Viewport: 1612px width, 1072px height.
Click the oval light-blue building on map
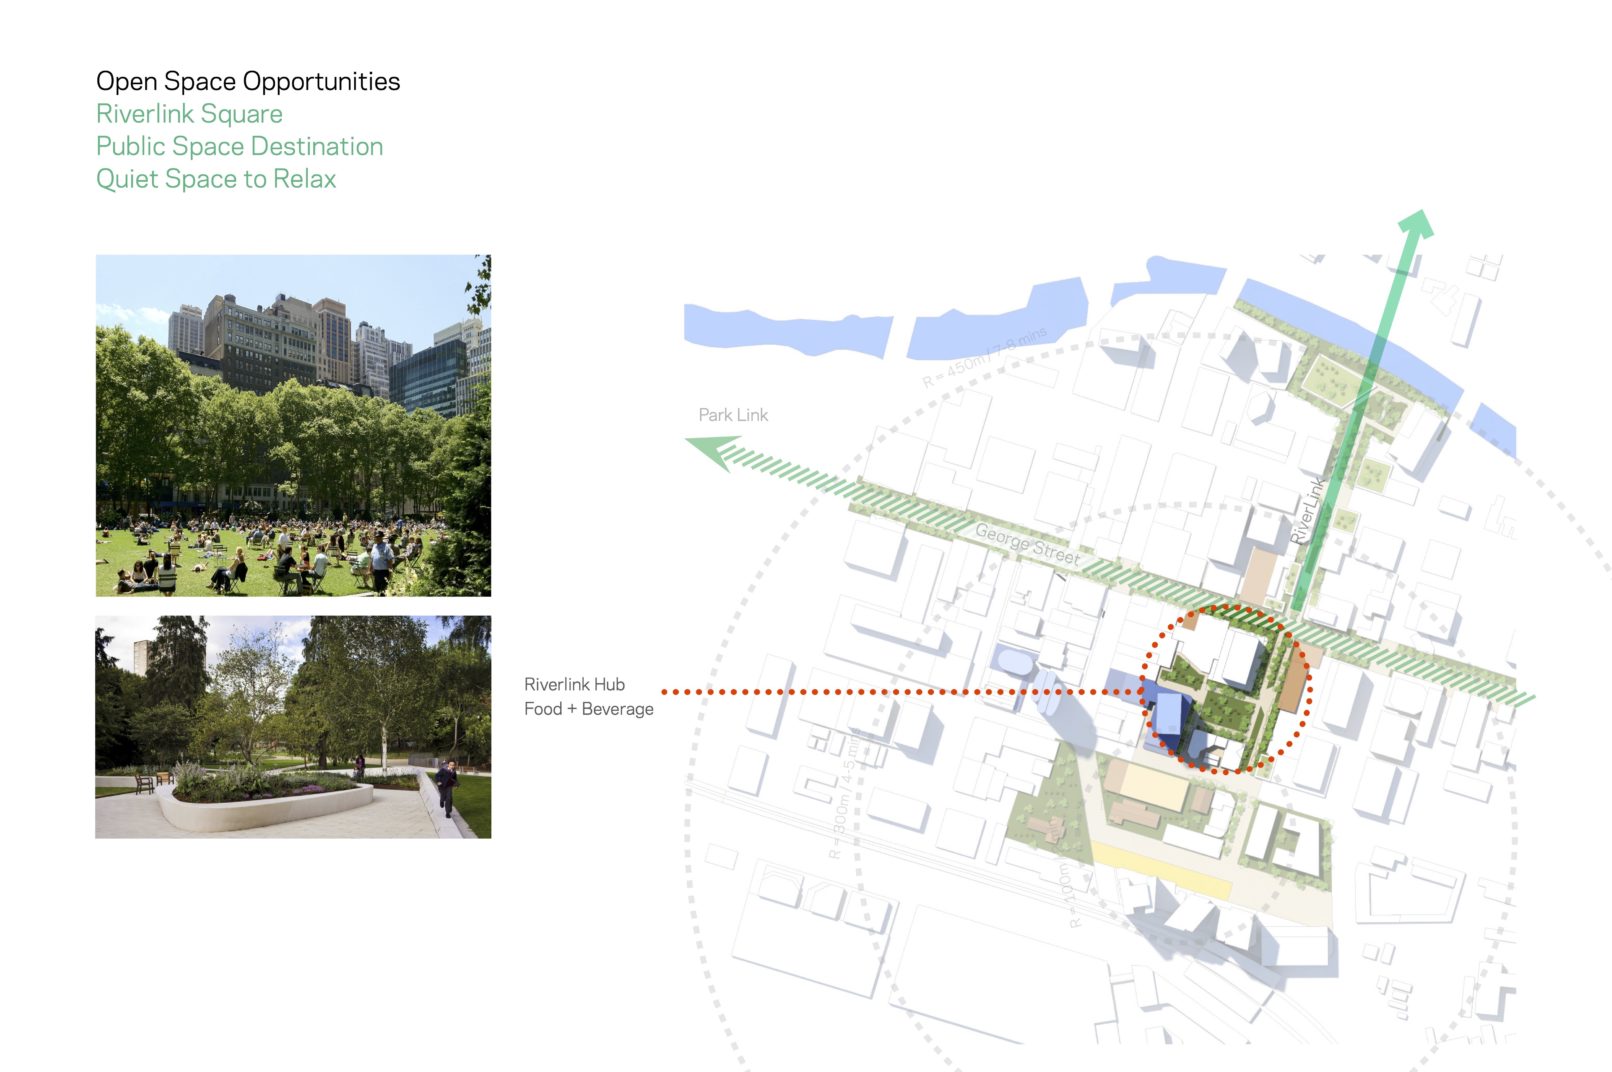point(1015,661)
